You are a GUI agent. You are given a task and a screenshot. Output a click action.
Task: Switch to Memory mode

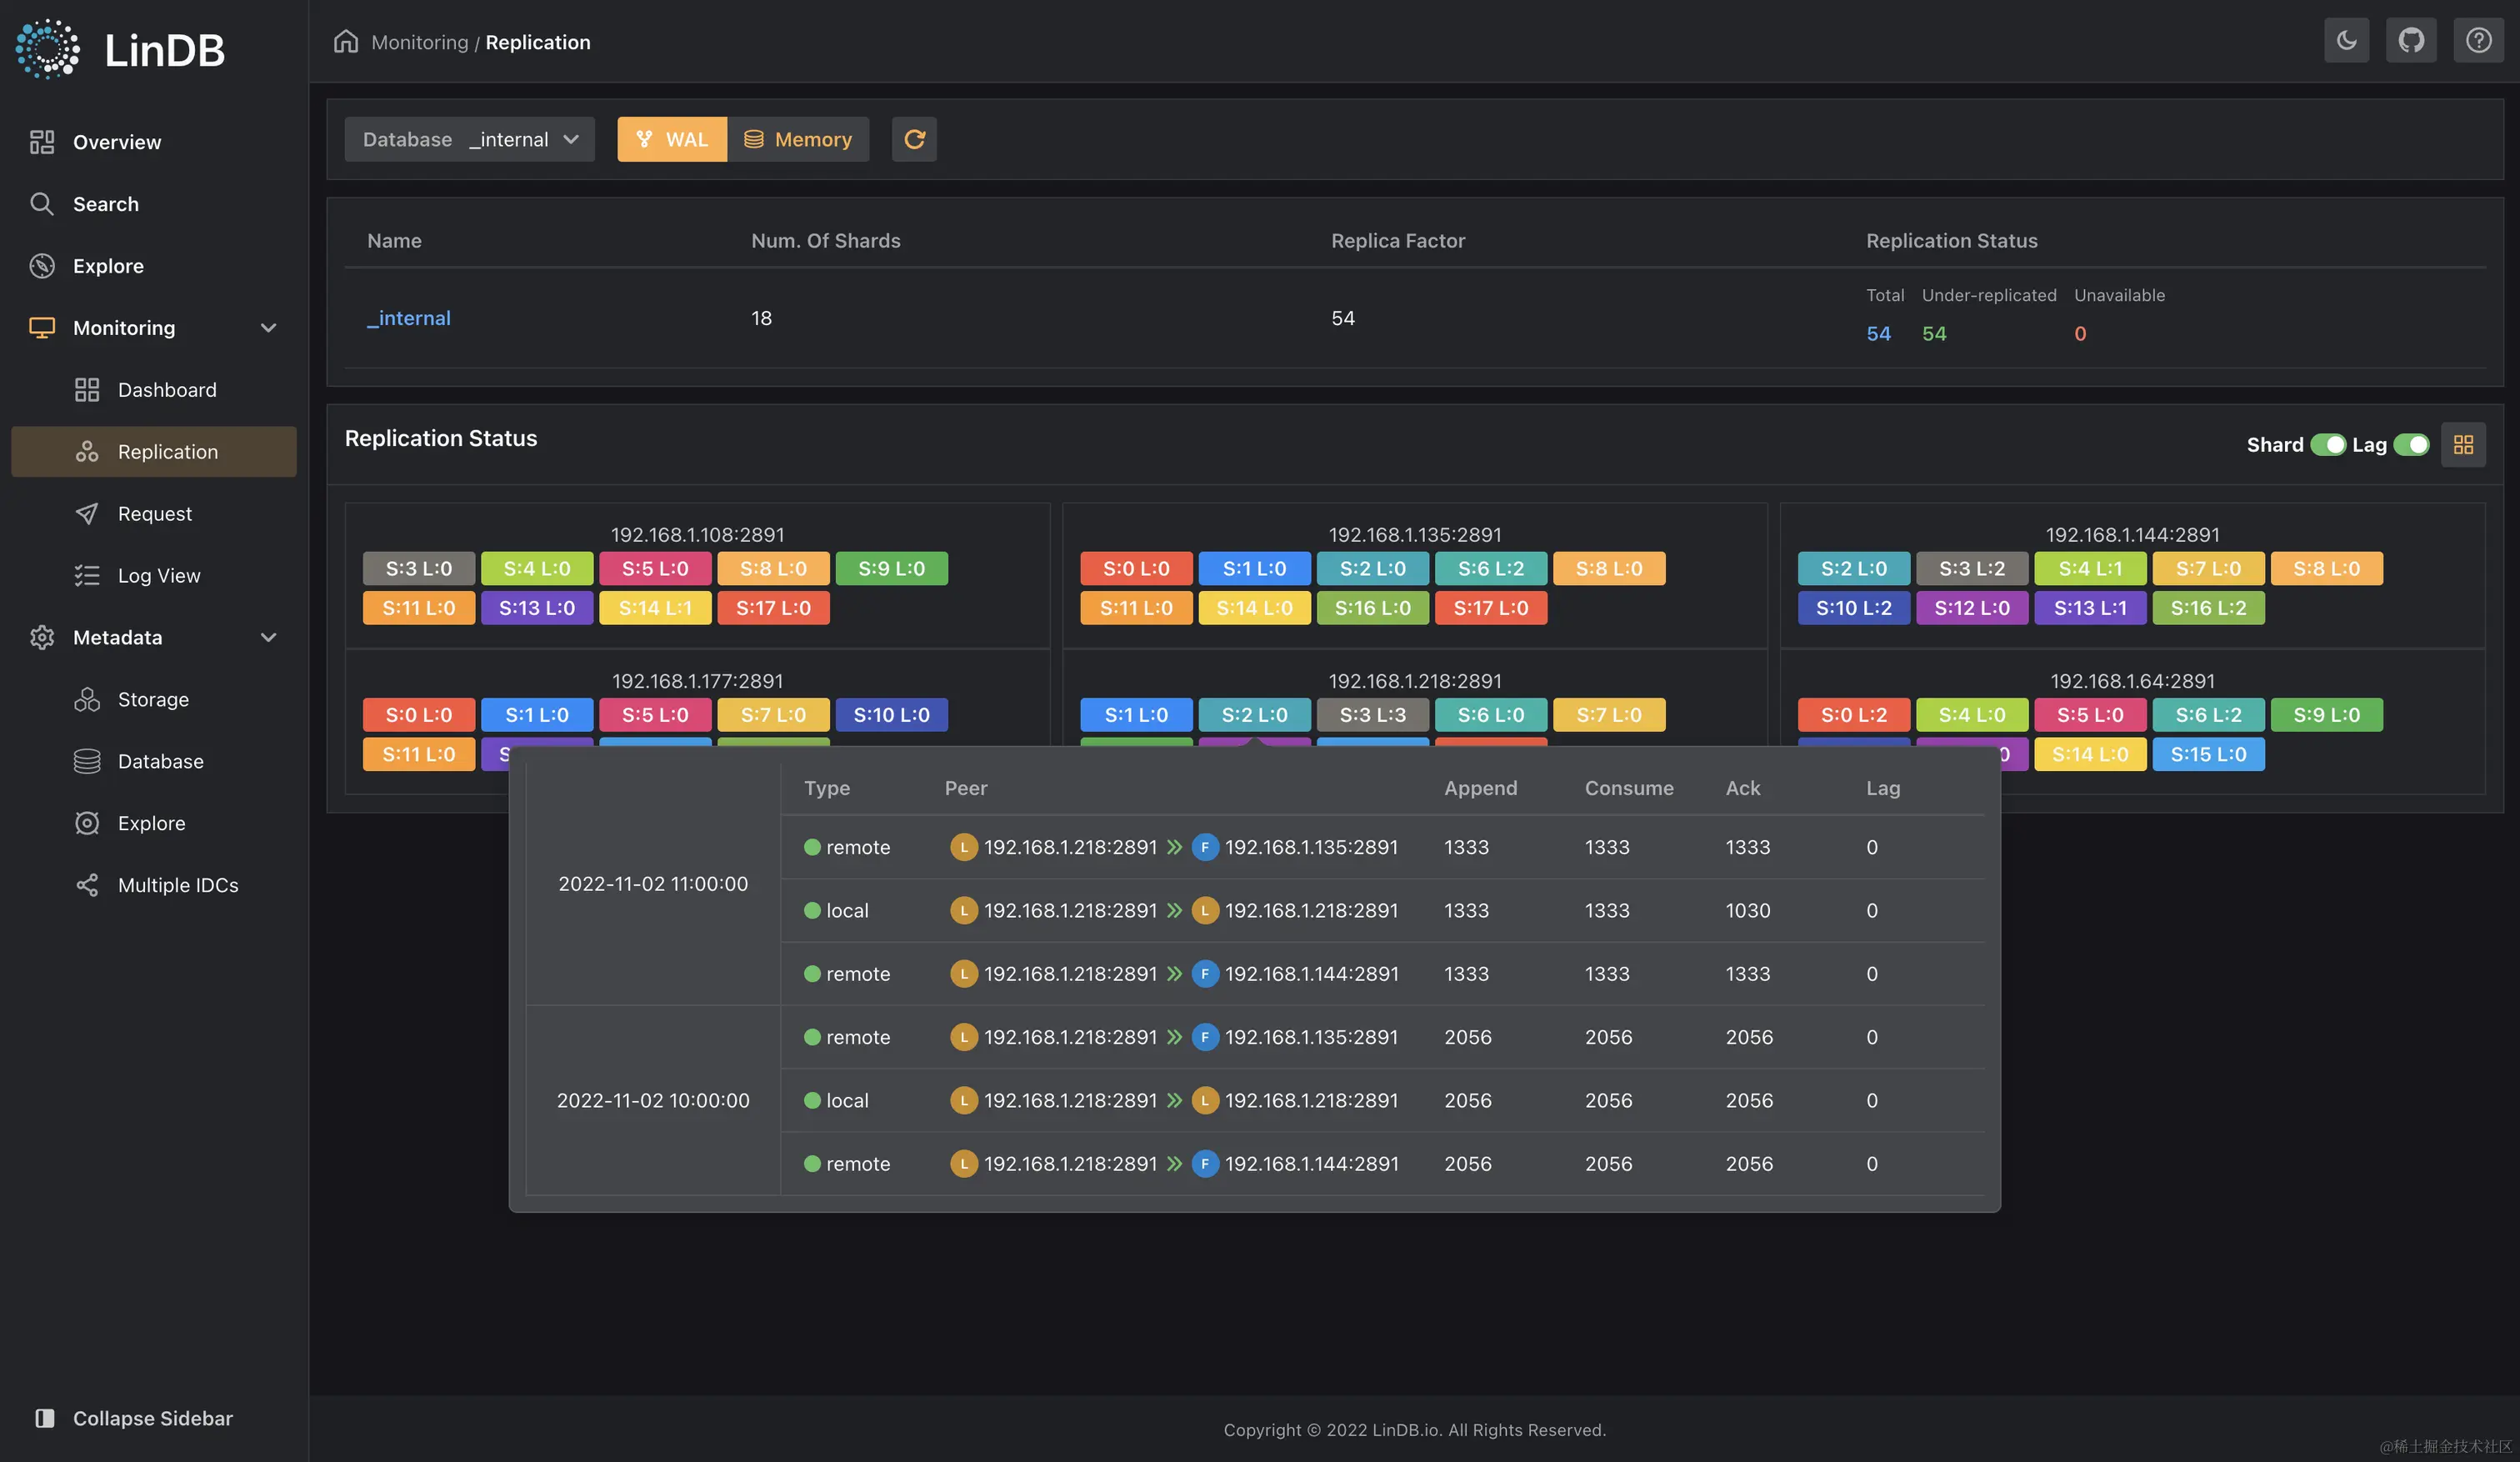(797, 139)
